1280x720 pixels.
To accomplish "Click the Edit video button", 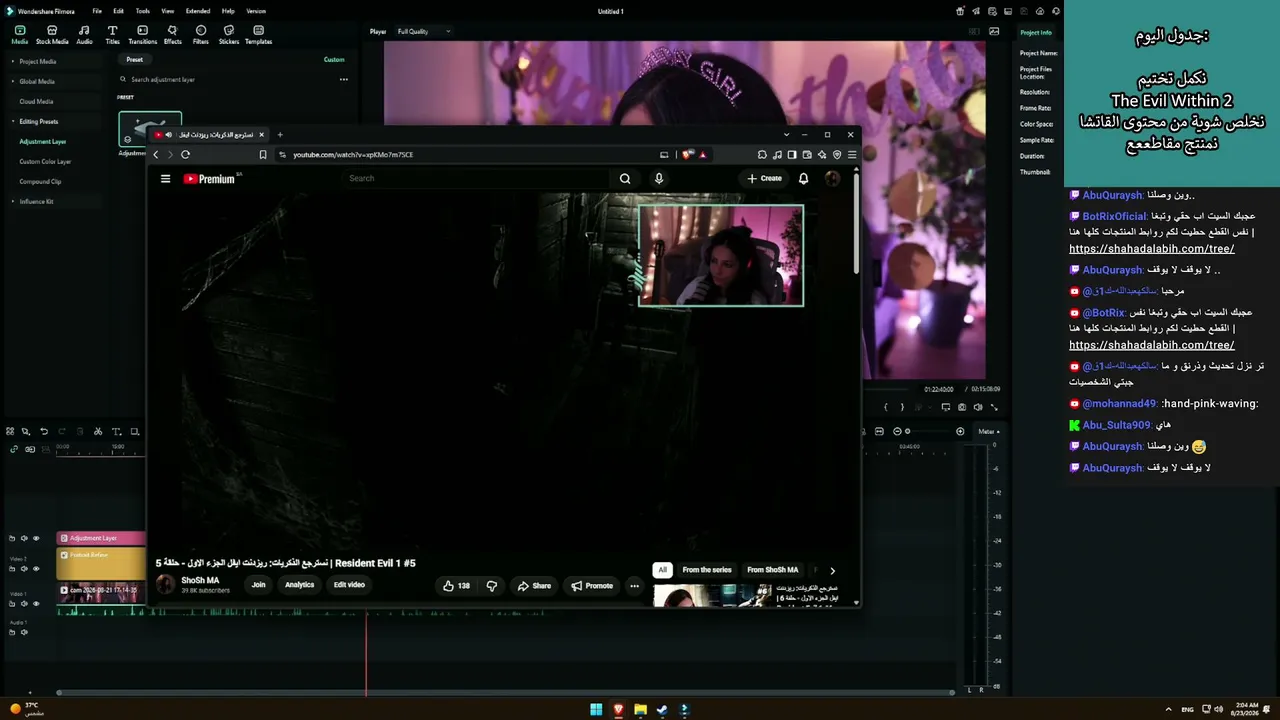I will pyautogui.click(x=349, y=585).
